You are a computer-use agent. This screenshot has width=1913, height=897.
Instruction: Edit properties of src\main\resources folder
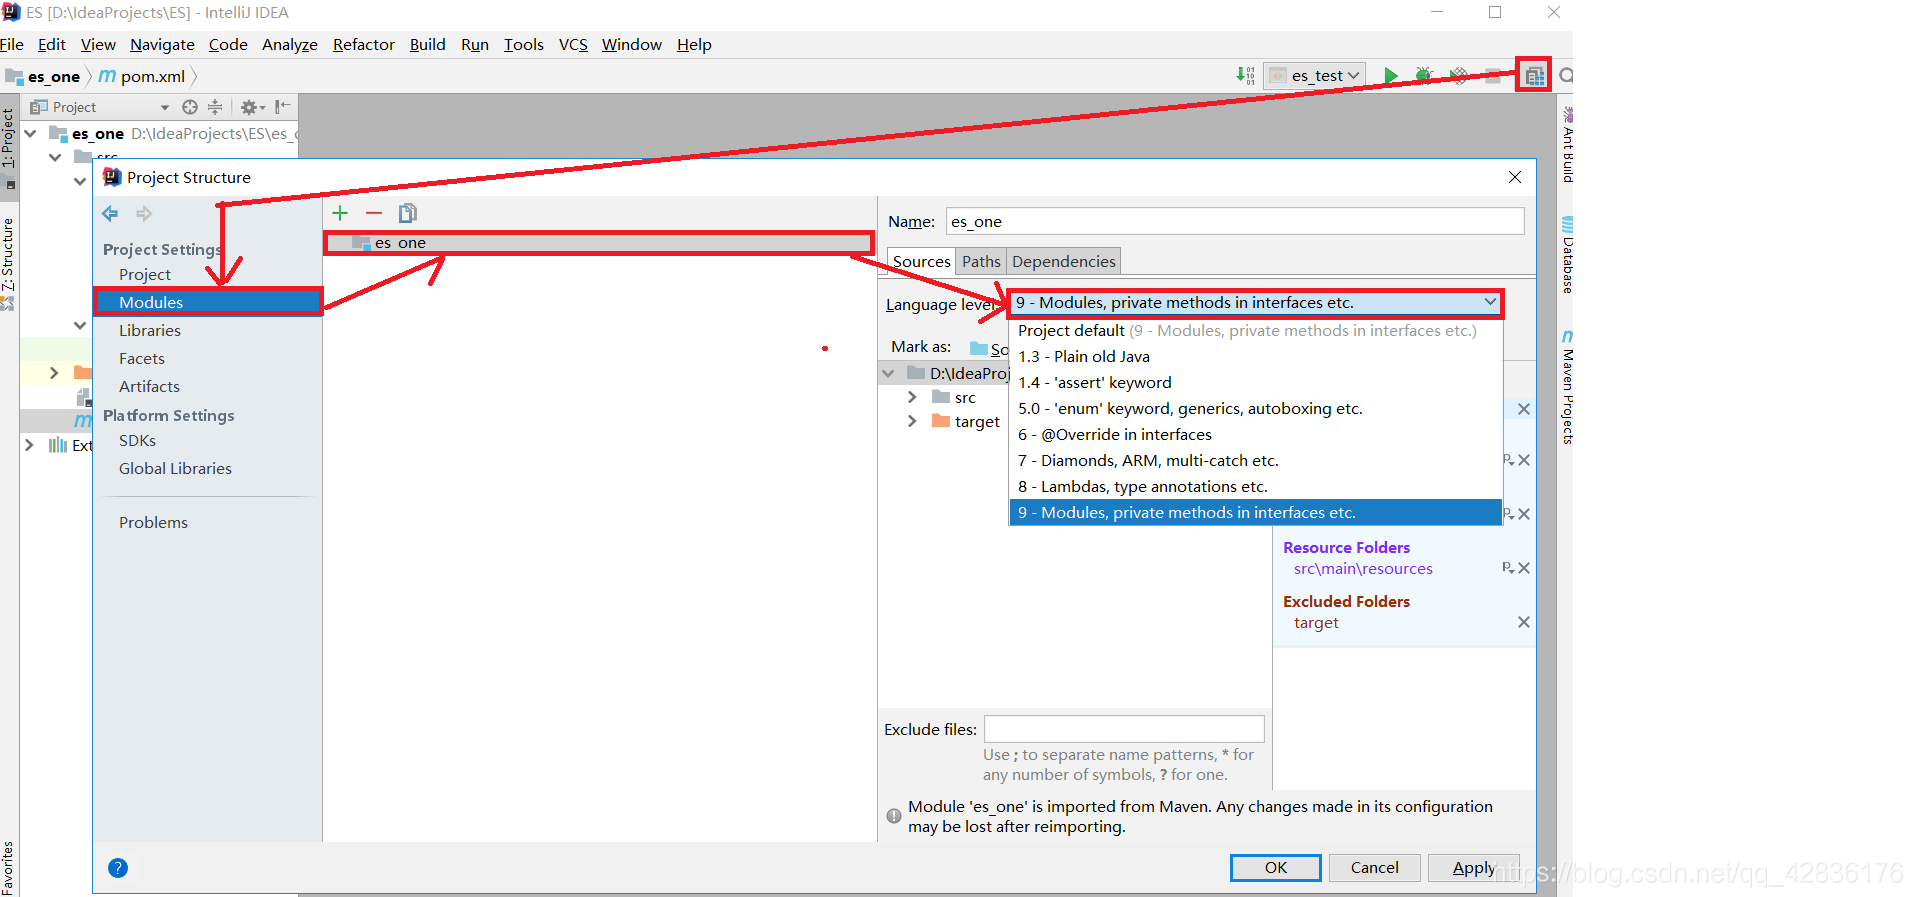[1508, 568]
